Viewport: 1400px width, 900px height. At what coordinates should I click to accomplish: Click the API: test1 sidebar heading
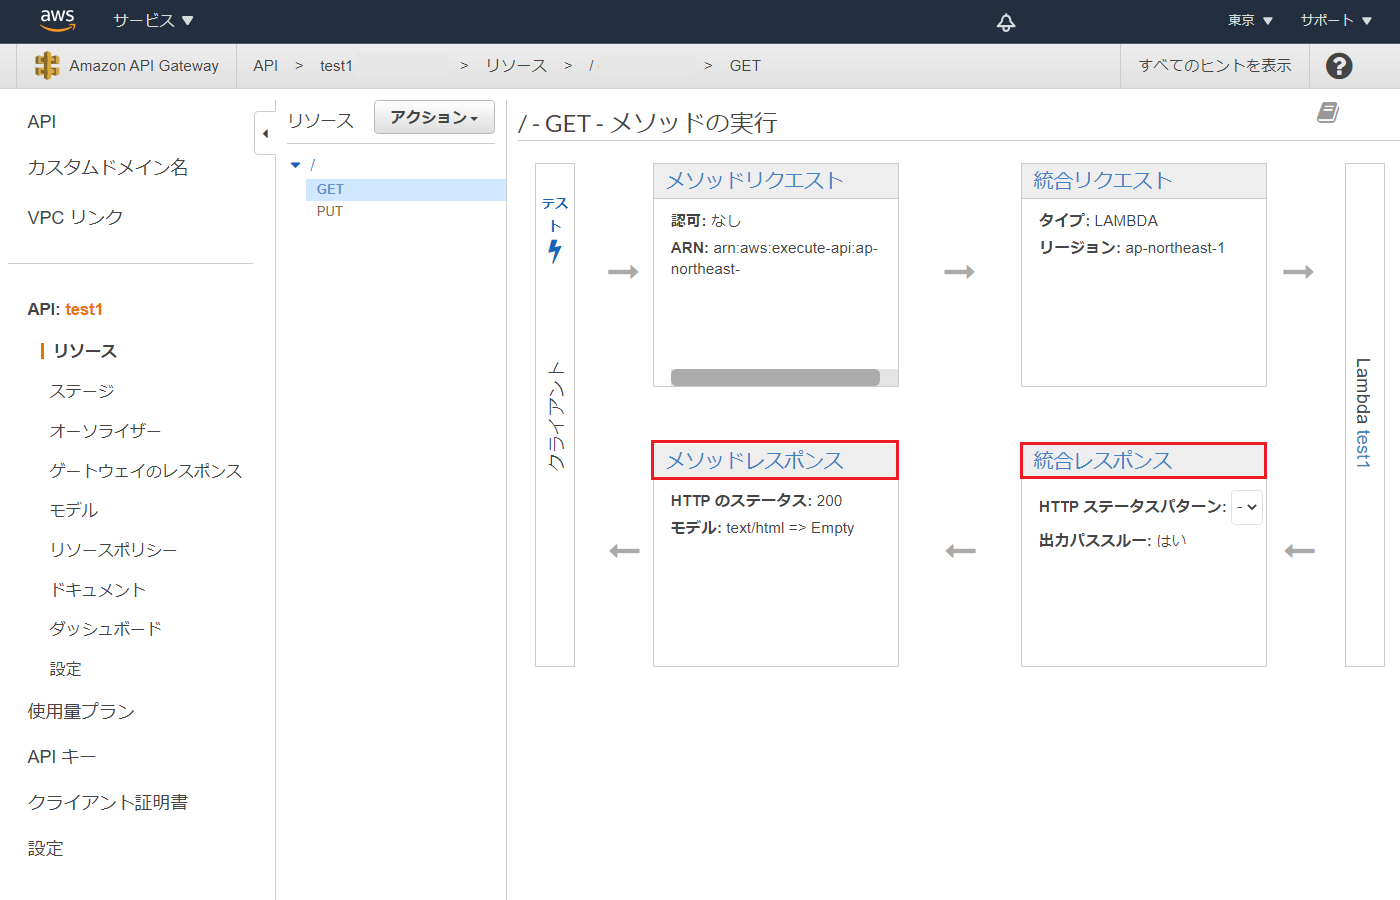click(65, 309)
